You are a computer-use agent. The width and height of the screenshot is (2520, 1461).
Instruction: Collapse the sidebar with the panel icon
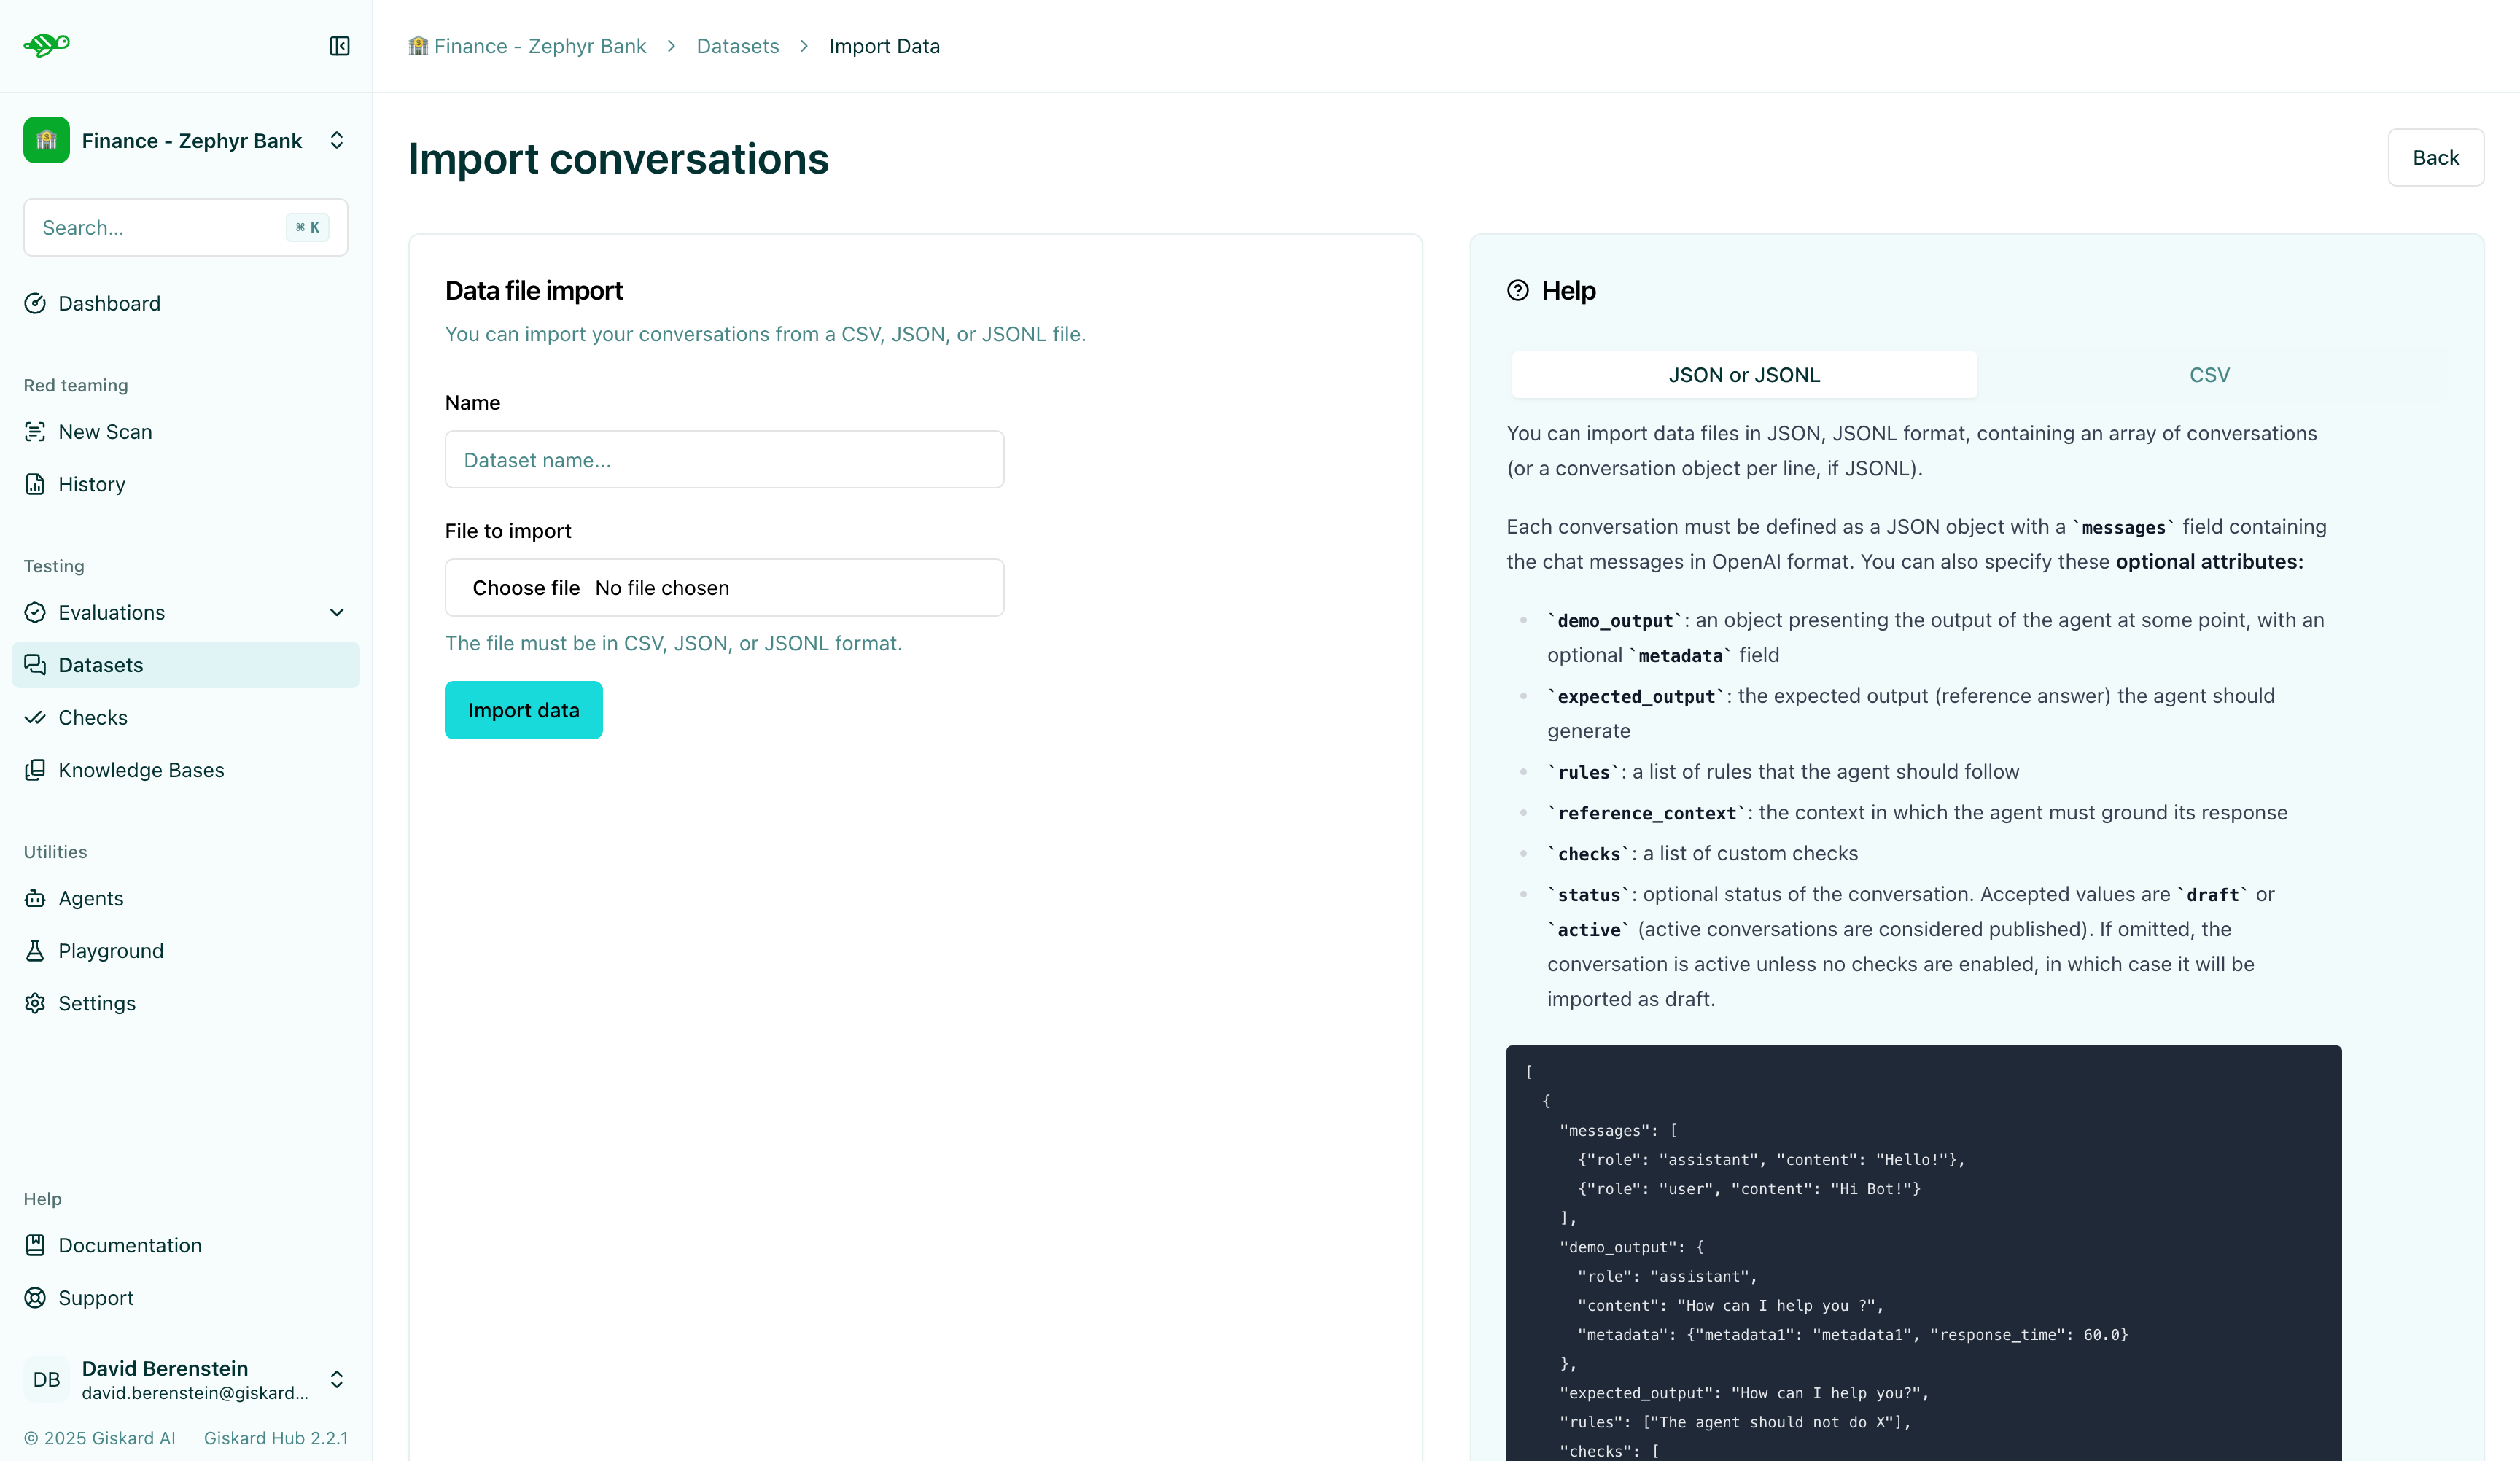tap(339, 45)
